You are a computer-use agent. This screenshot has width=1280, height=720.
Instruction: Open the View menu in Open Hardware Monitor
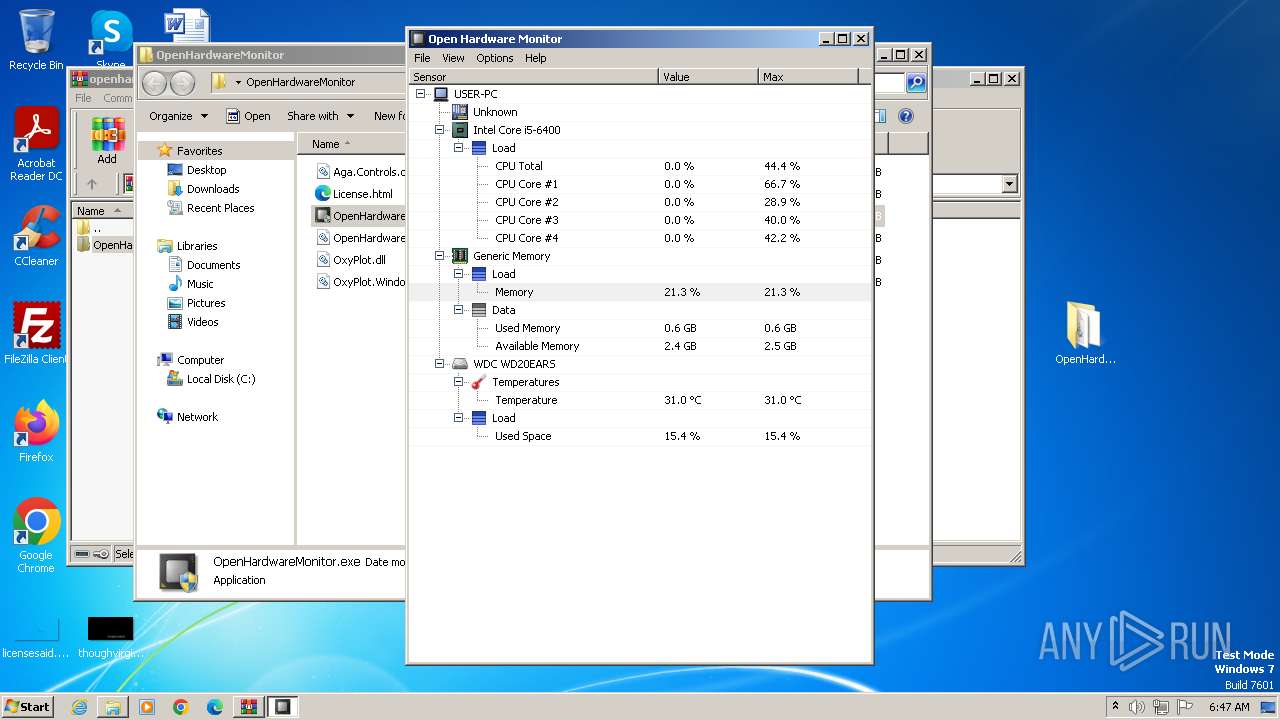click(x=453, y=58)
